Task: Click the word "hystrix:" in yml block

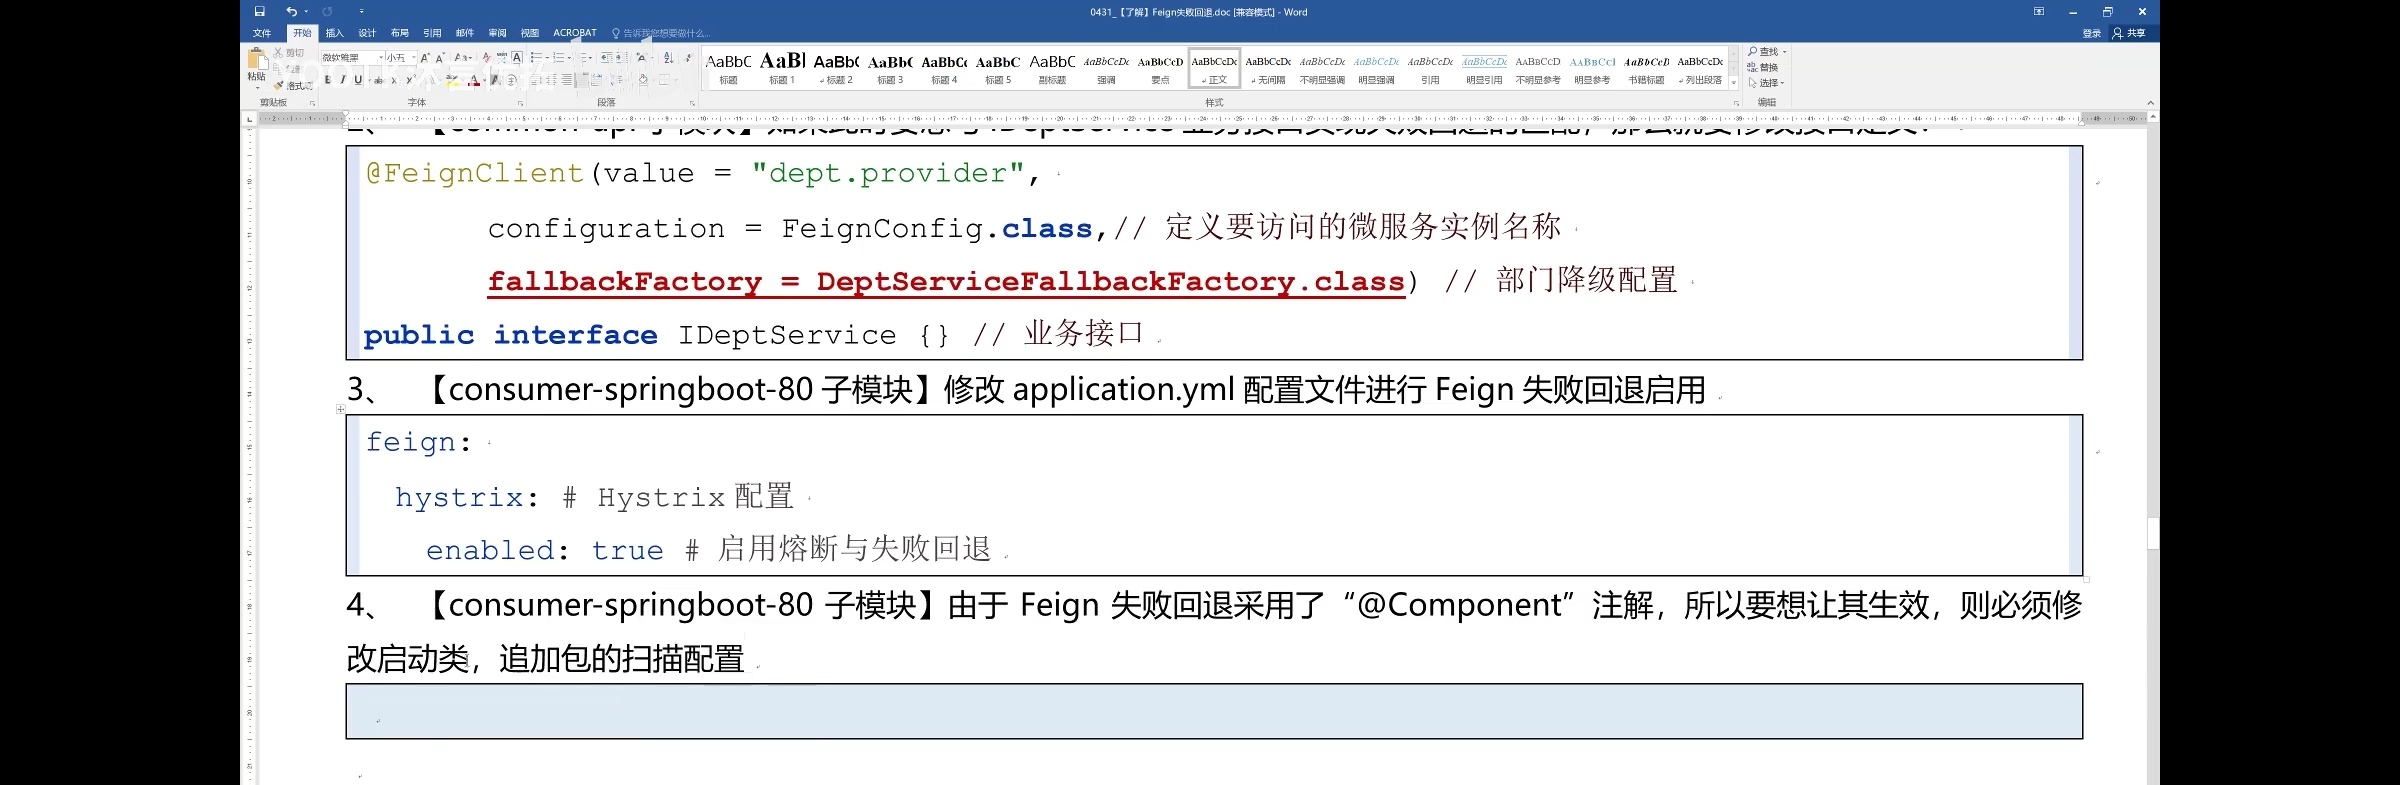Action: [x=467, y=497]
